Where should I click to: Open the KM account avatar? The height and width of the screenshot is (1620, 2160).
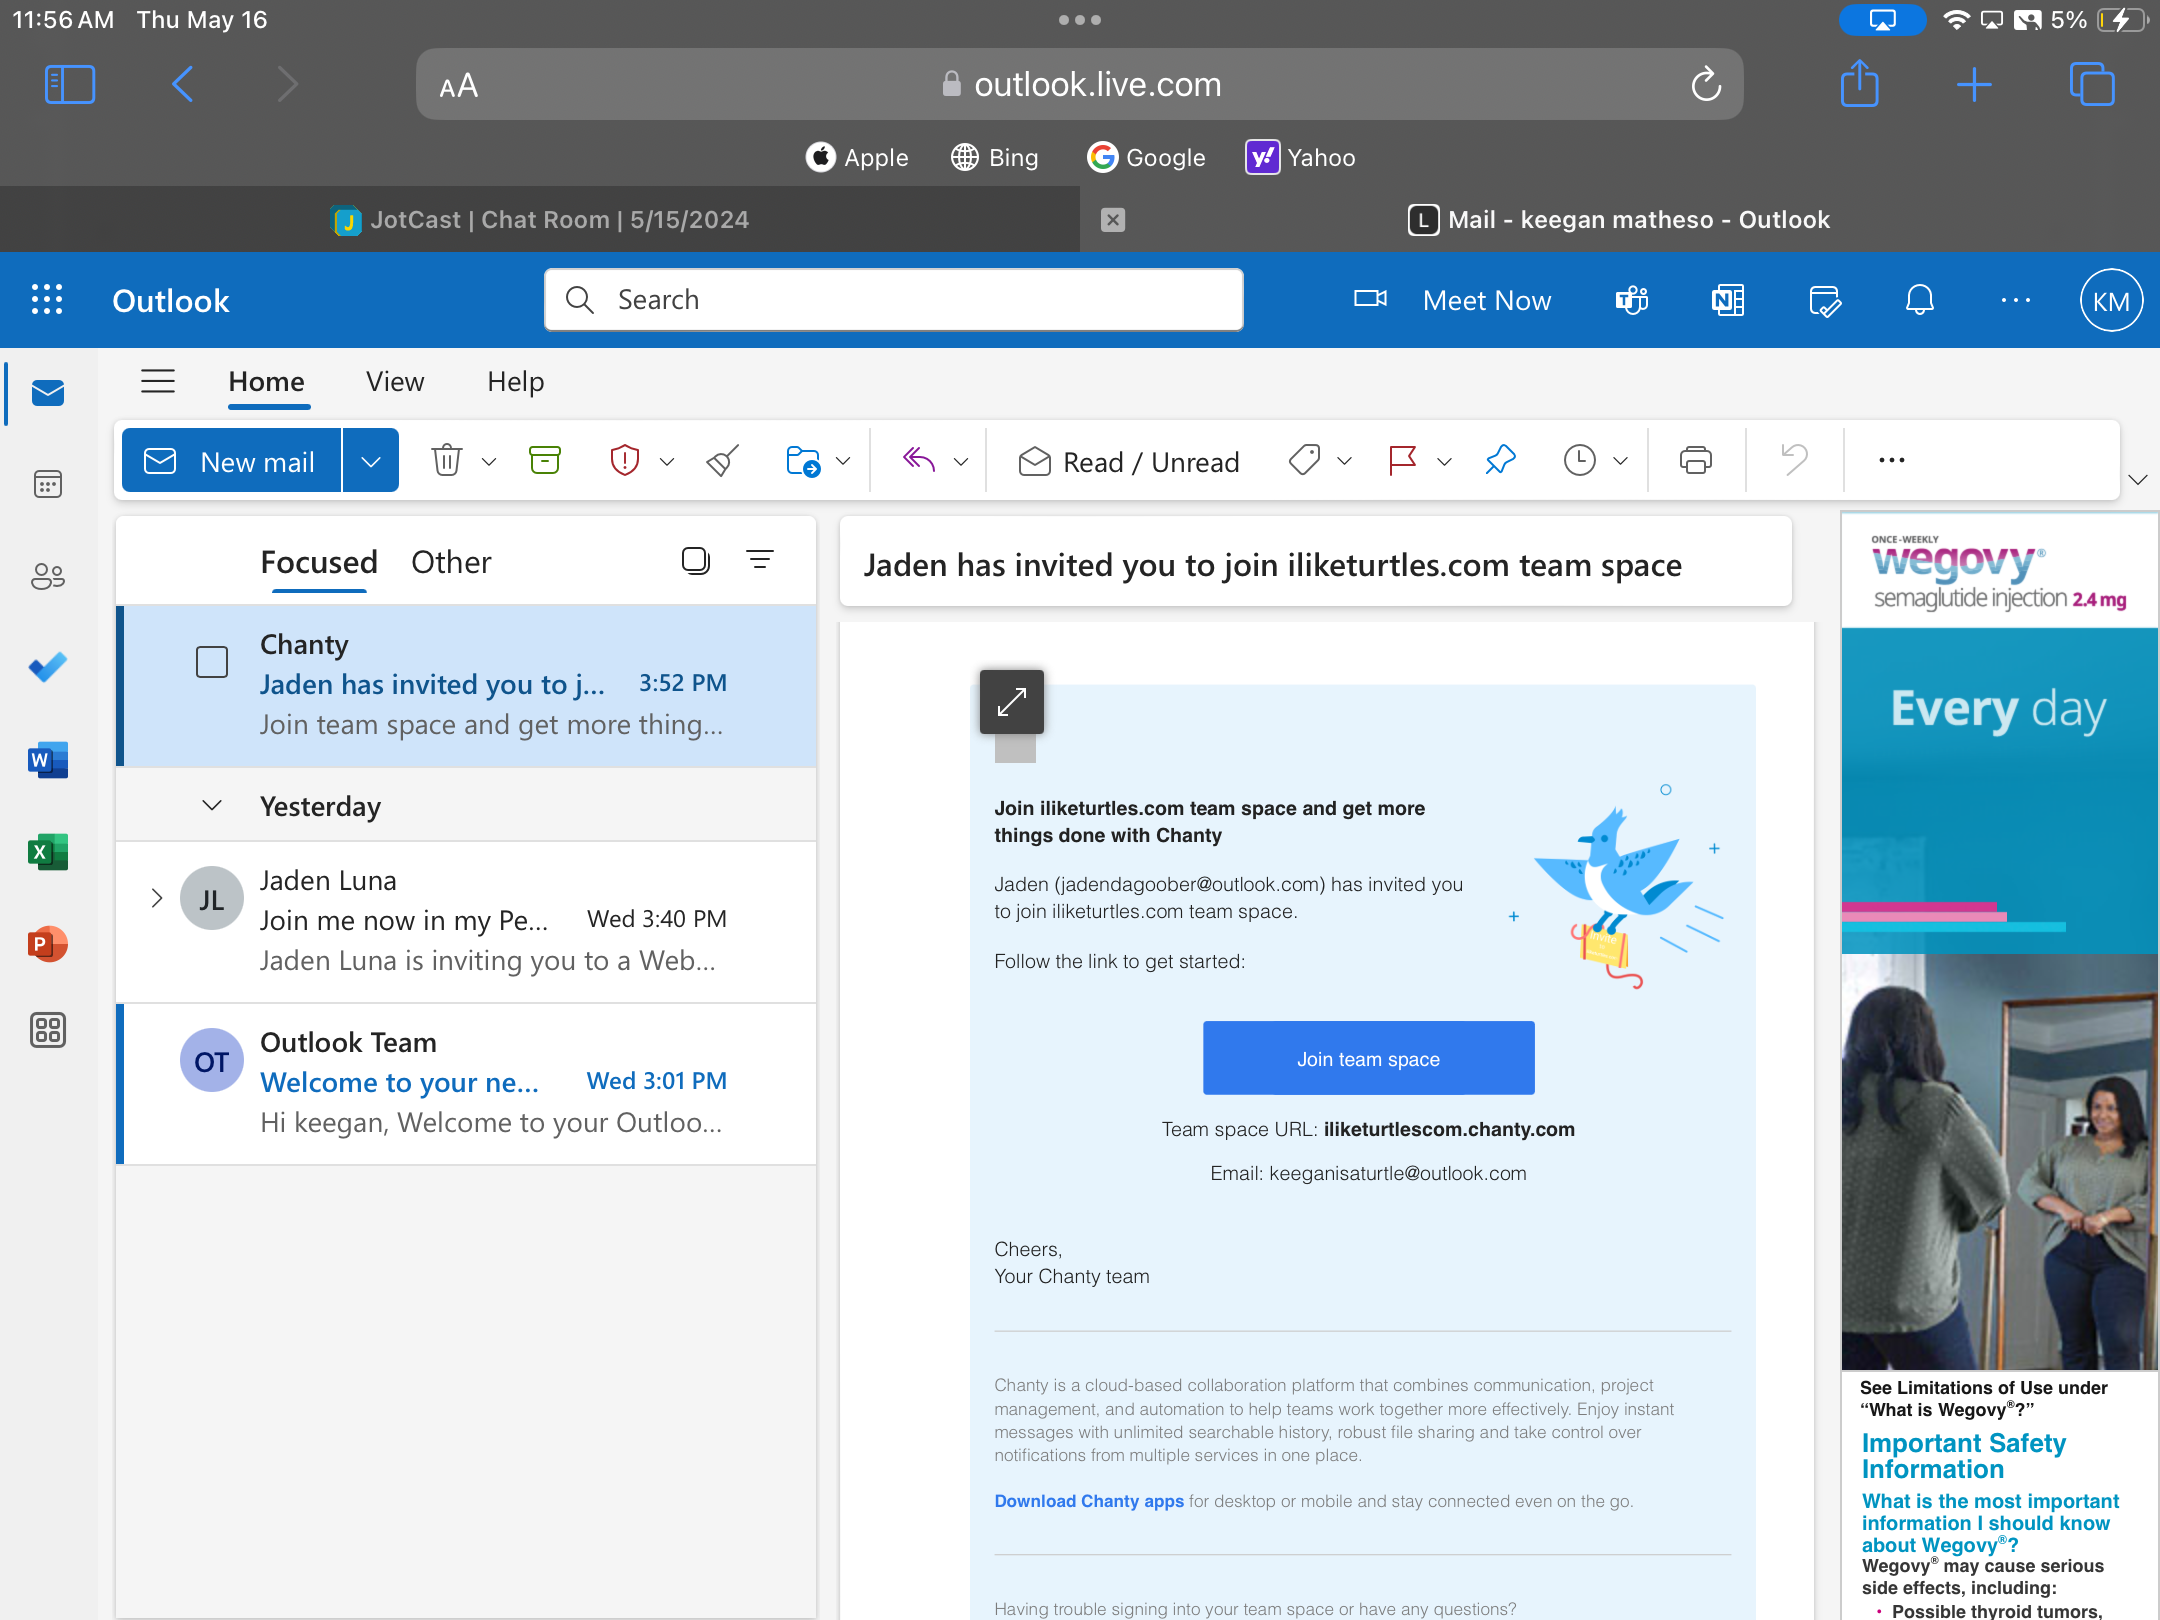pyautogui.click(x=2110, y=300)
